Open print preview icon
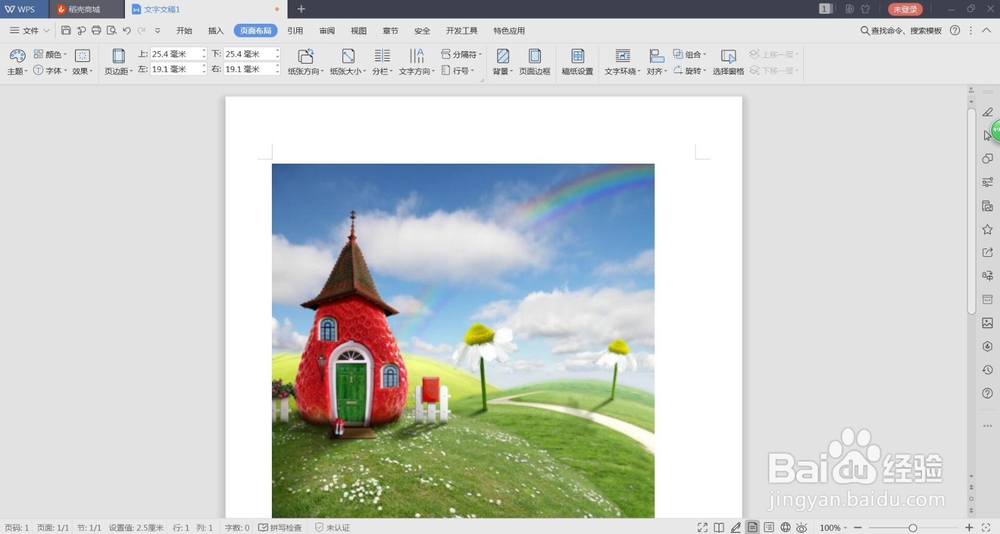The height and width of the screenshot is (534, 1000). (112, 31)
